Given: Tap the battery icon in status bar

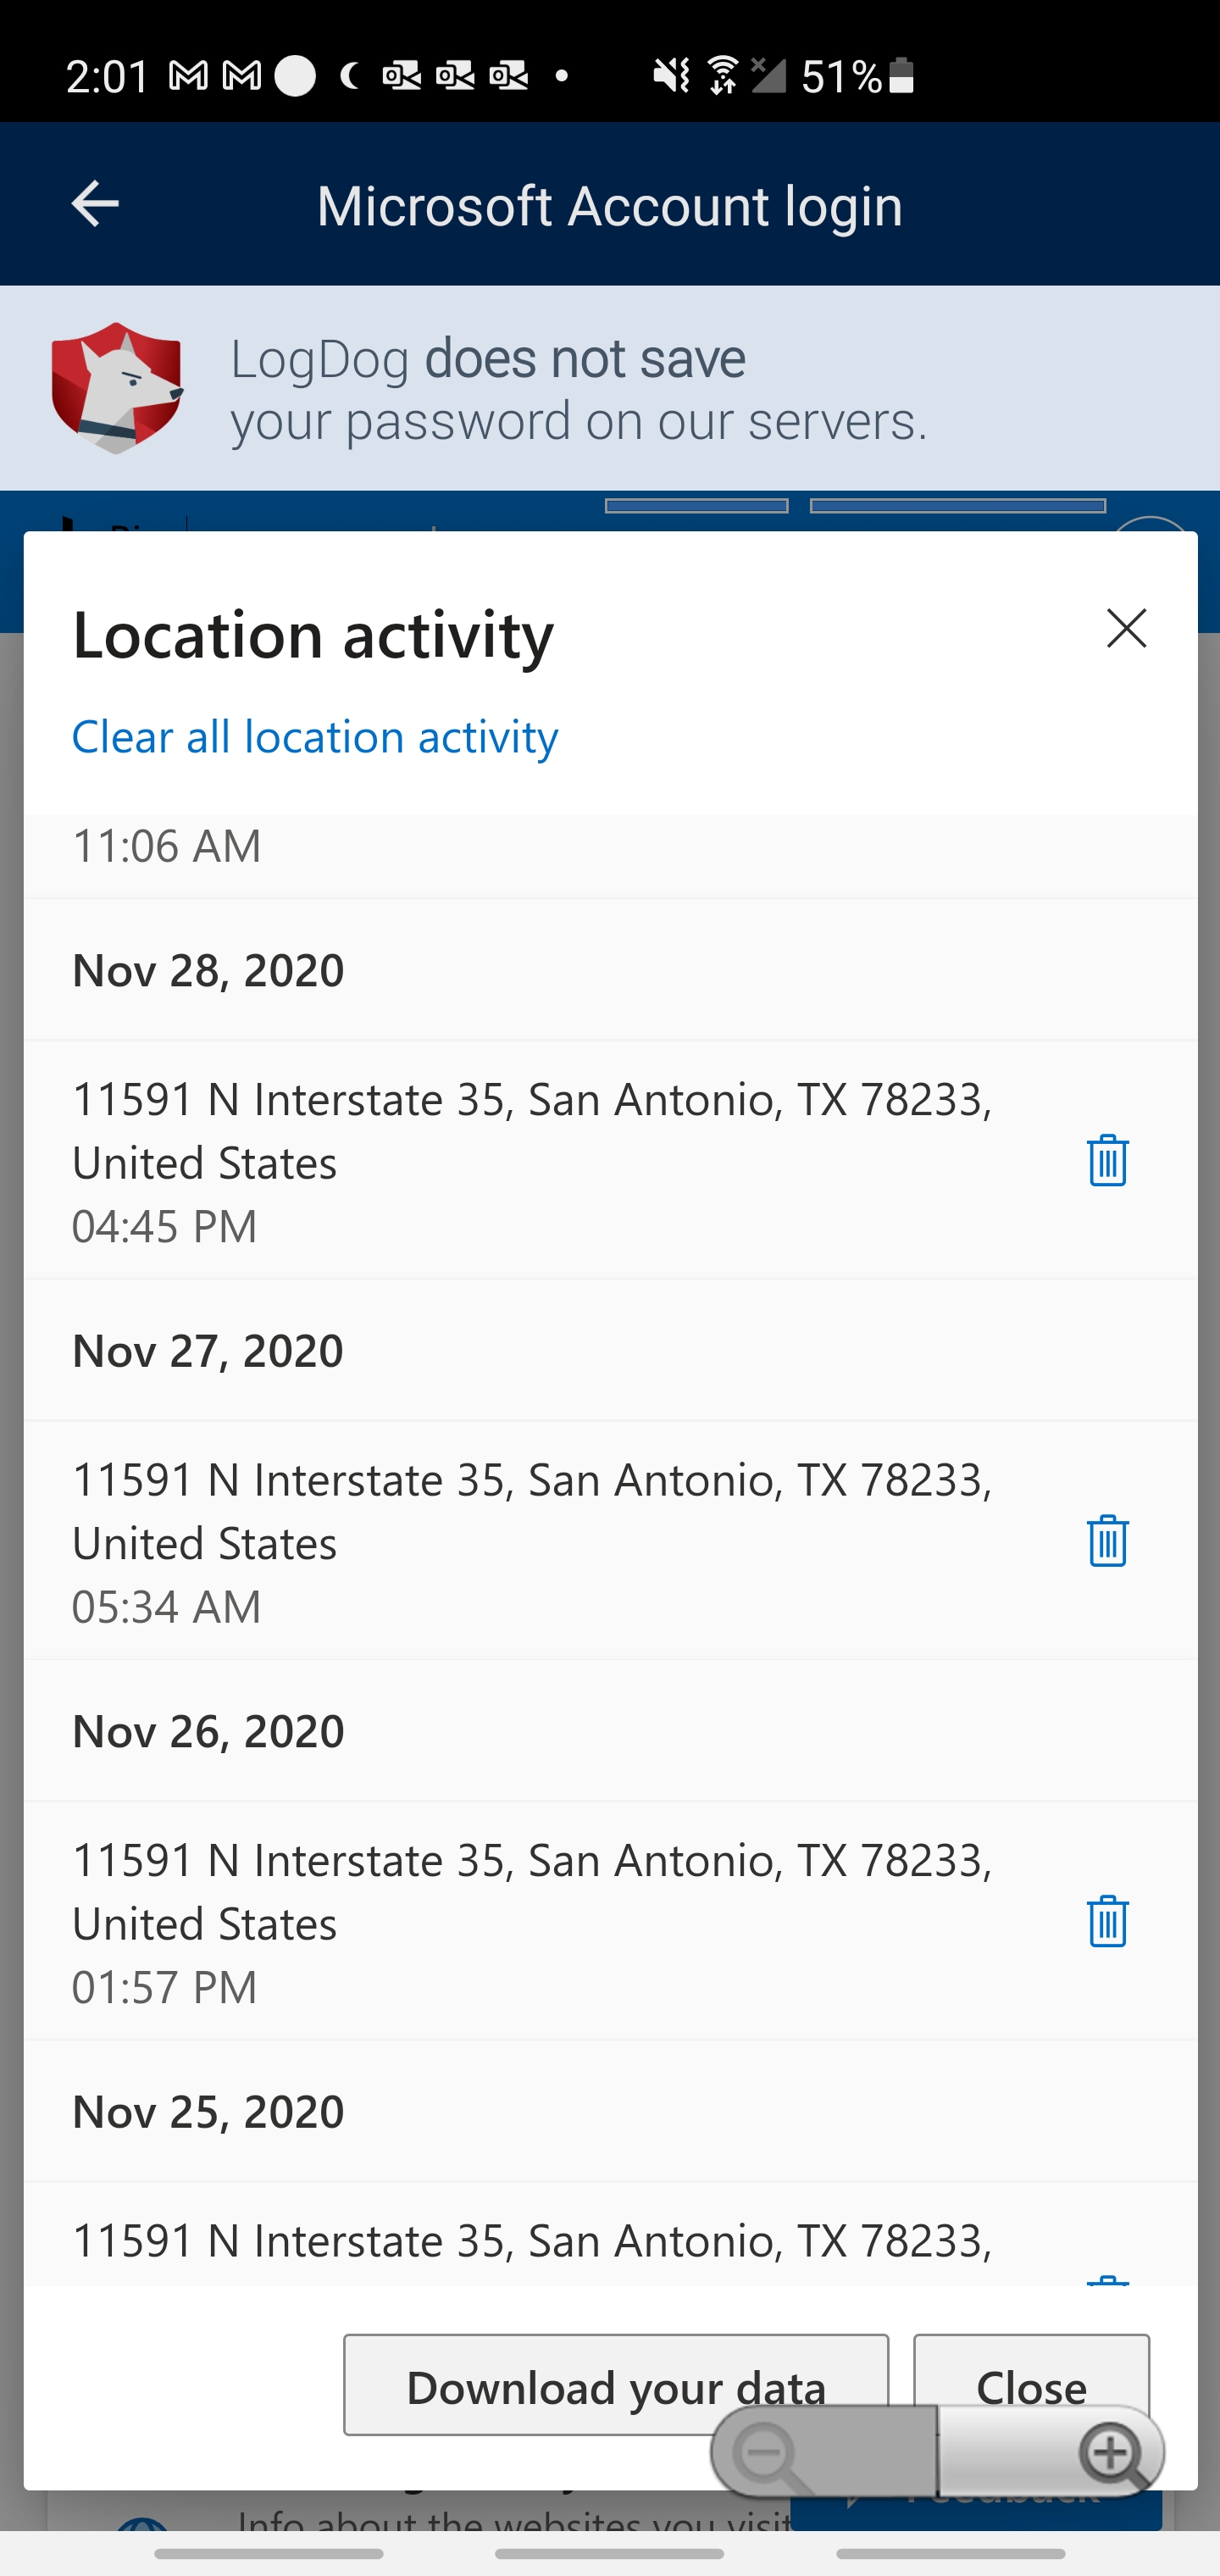Looking at the screenshot, I should [901, 76].
